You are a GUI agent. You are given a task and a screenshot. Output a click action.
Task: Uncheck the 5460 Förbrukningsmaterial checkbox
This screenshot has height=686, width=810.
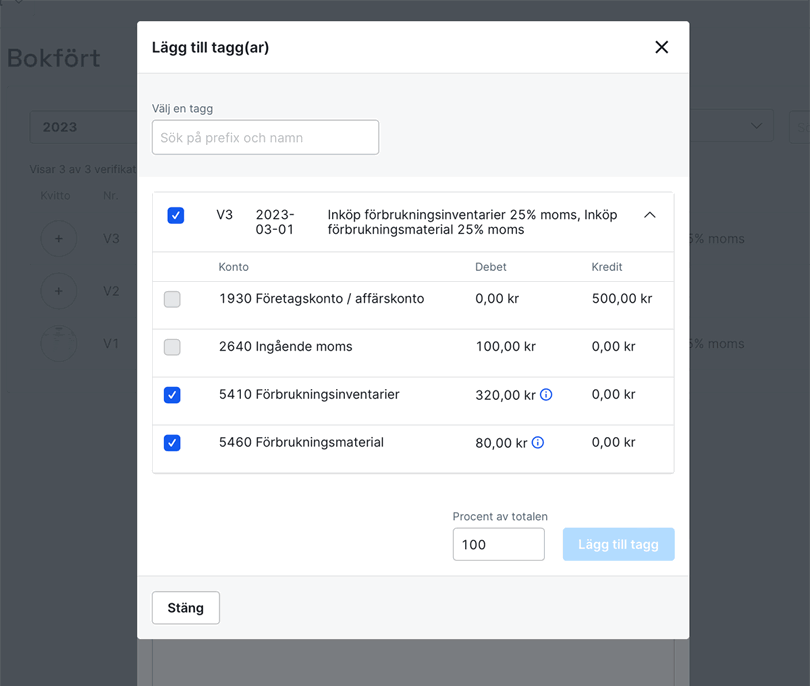coord(172,443)
